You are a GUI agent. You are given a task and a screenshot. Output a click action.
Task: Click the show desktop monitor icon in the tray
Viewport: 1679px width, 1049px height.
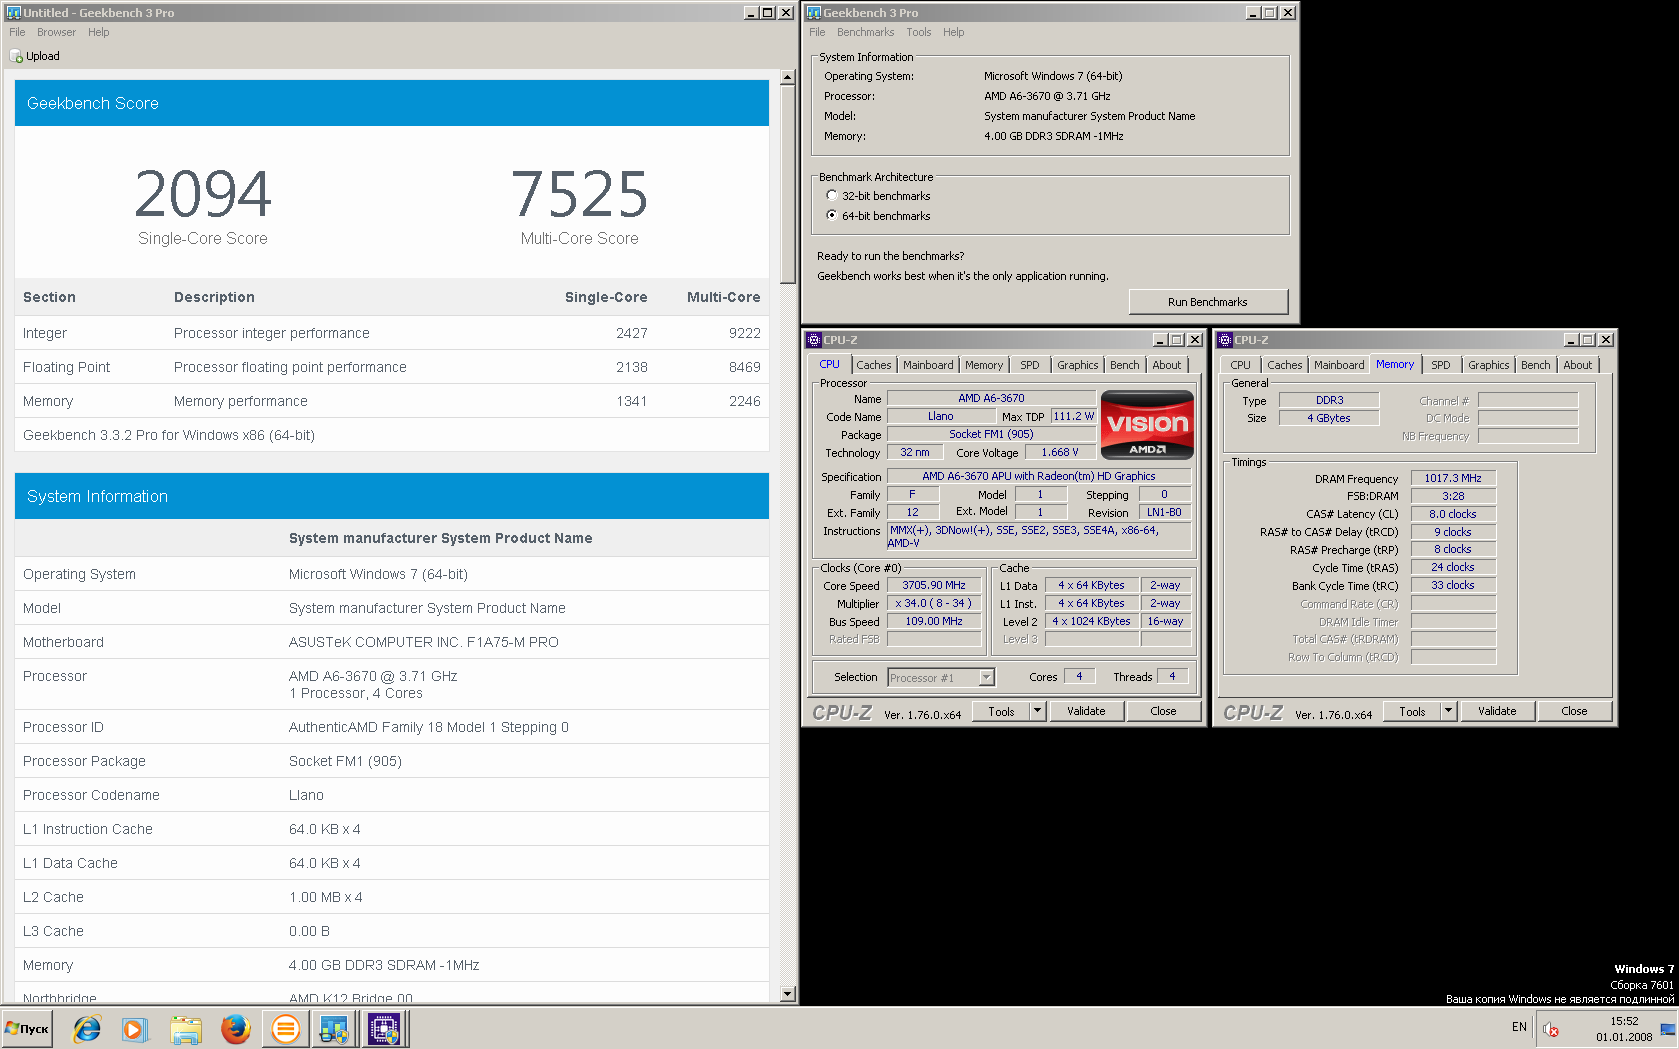point(1667,1029)
